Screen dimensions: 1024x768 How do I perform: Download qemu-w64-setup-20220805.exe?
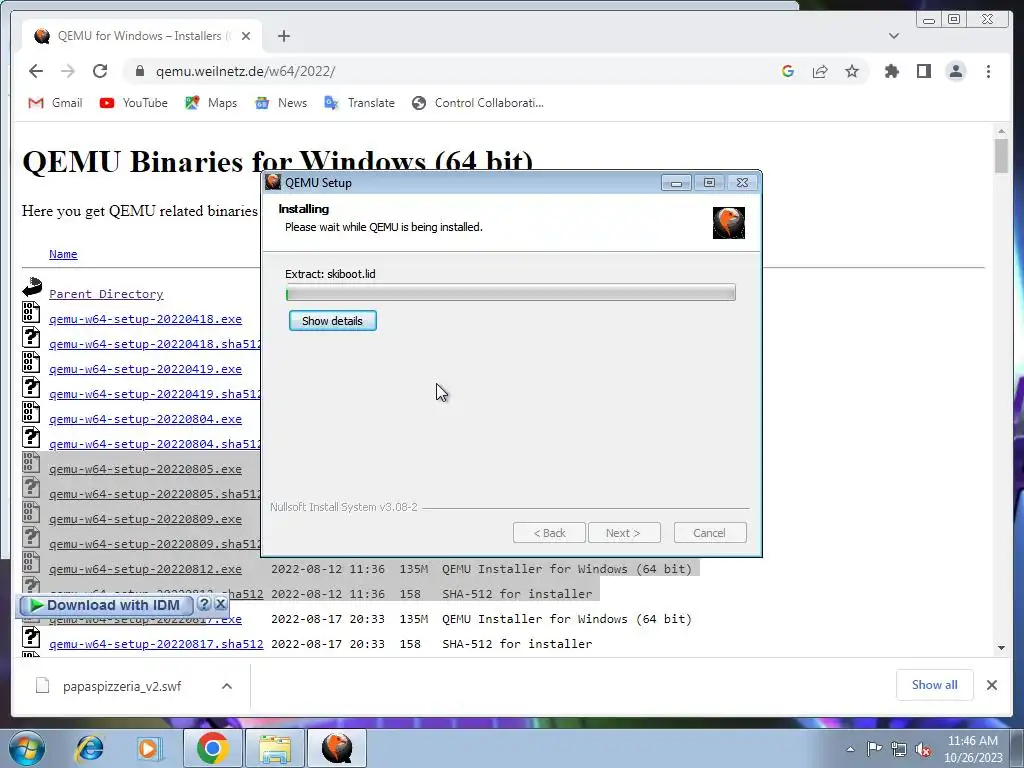[x=146, y=469]
